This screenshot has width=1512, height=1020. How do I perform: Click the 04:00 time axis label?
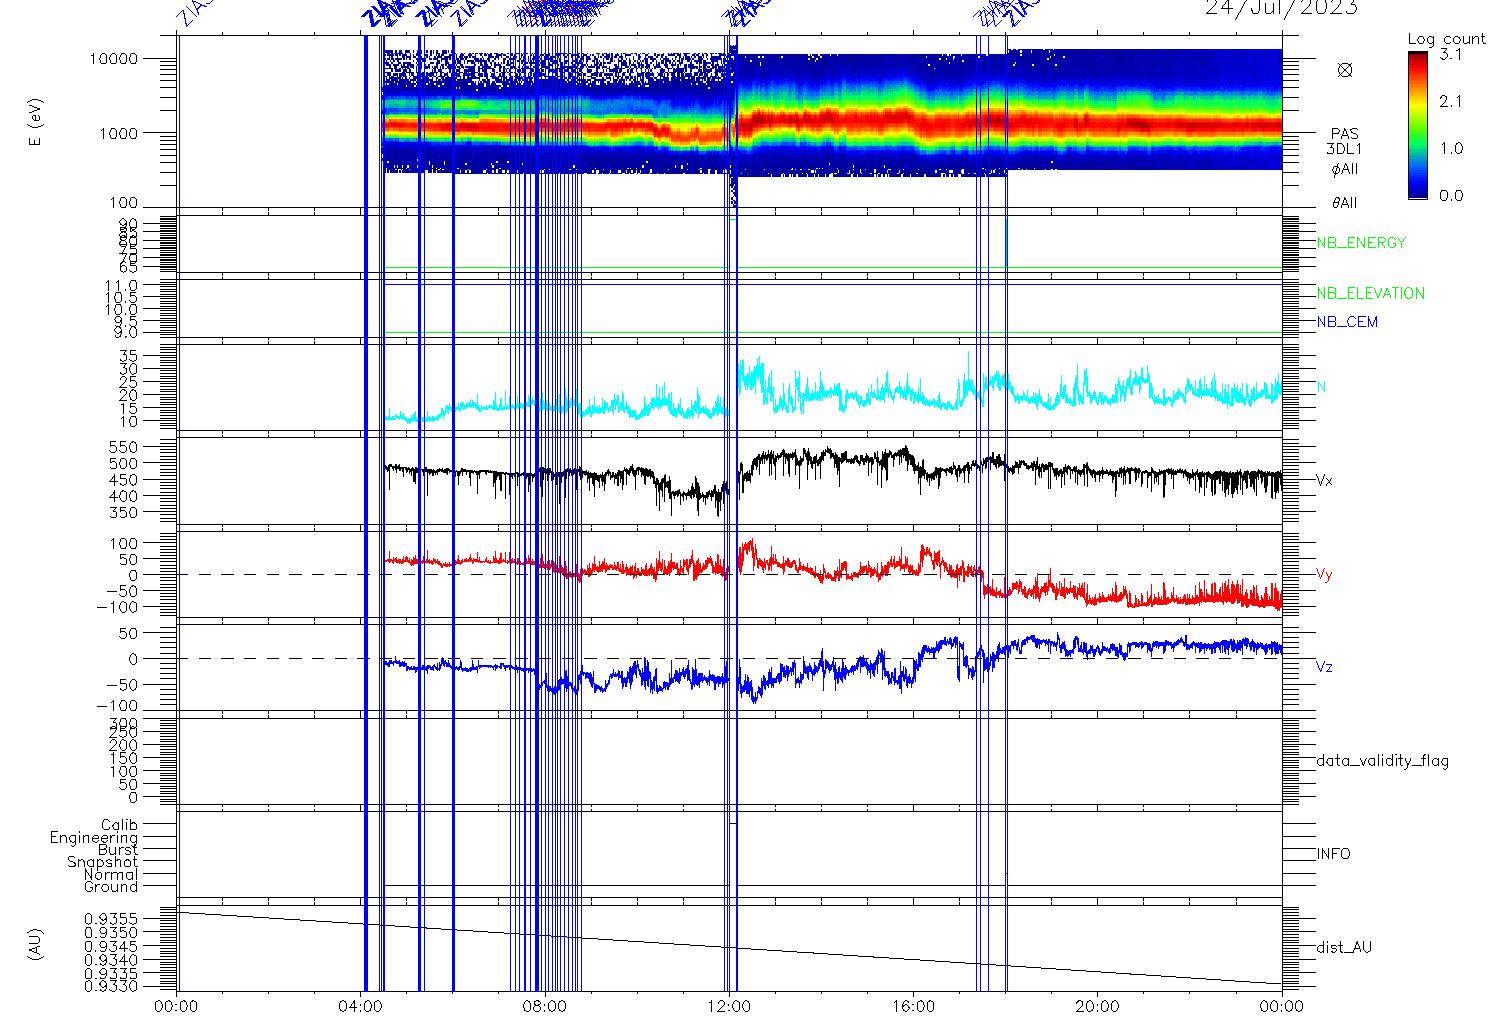click(361, 1006)
